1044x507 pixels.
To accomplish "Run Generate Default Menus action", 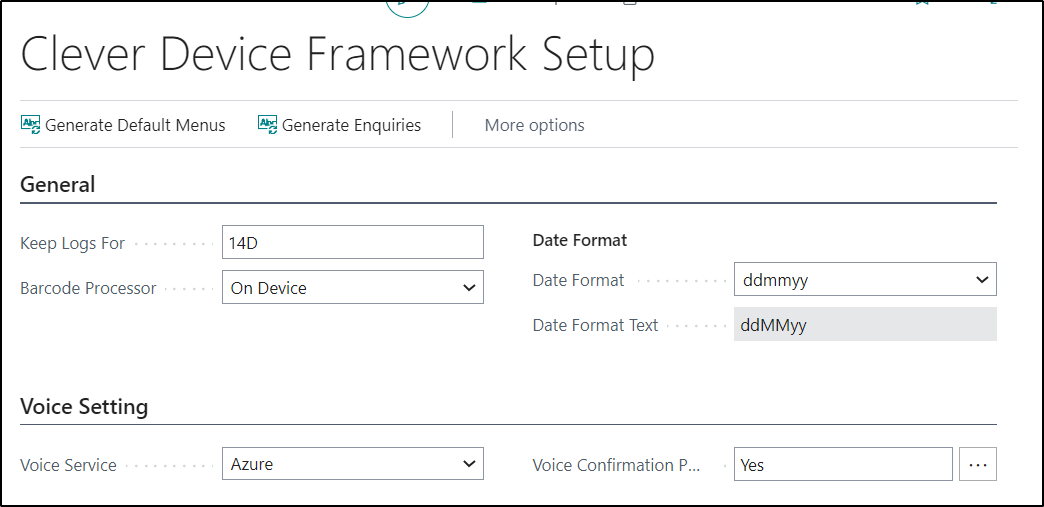I will click(124, 125).
